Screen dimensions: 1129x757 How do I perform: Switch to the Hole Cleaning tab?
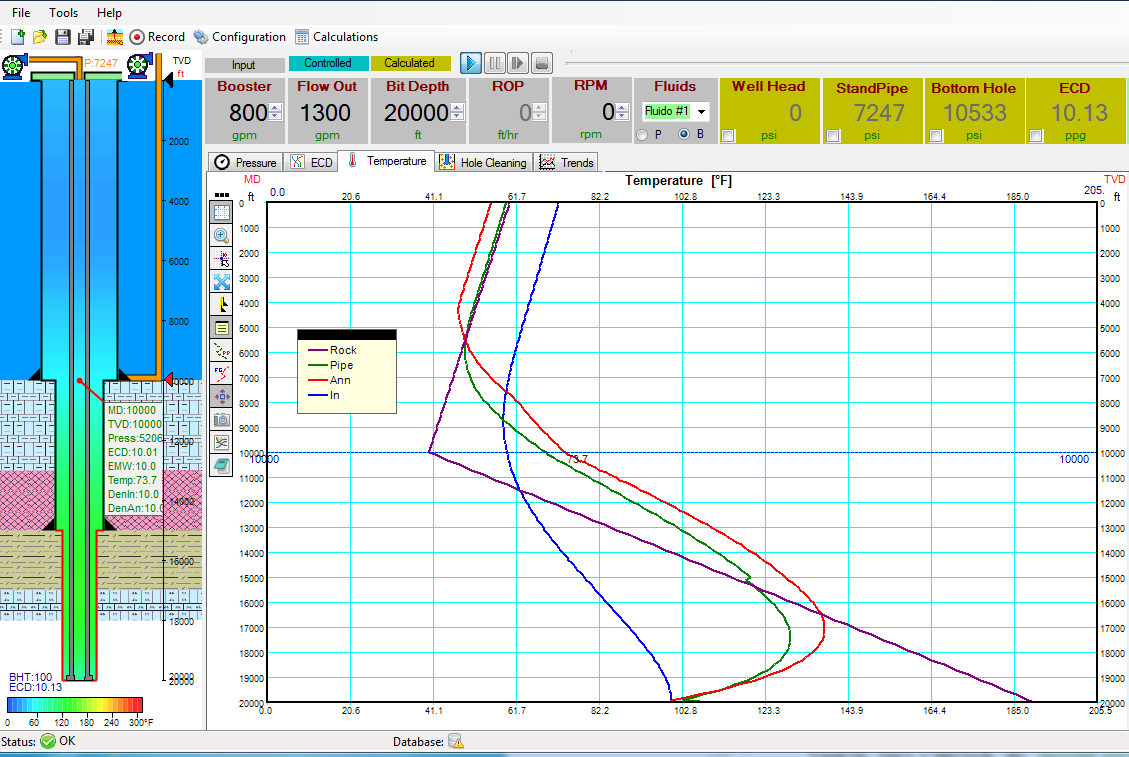[483, 162]
